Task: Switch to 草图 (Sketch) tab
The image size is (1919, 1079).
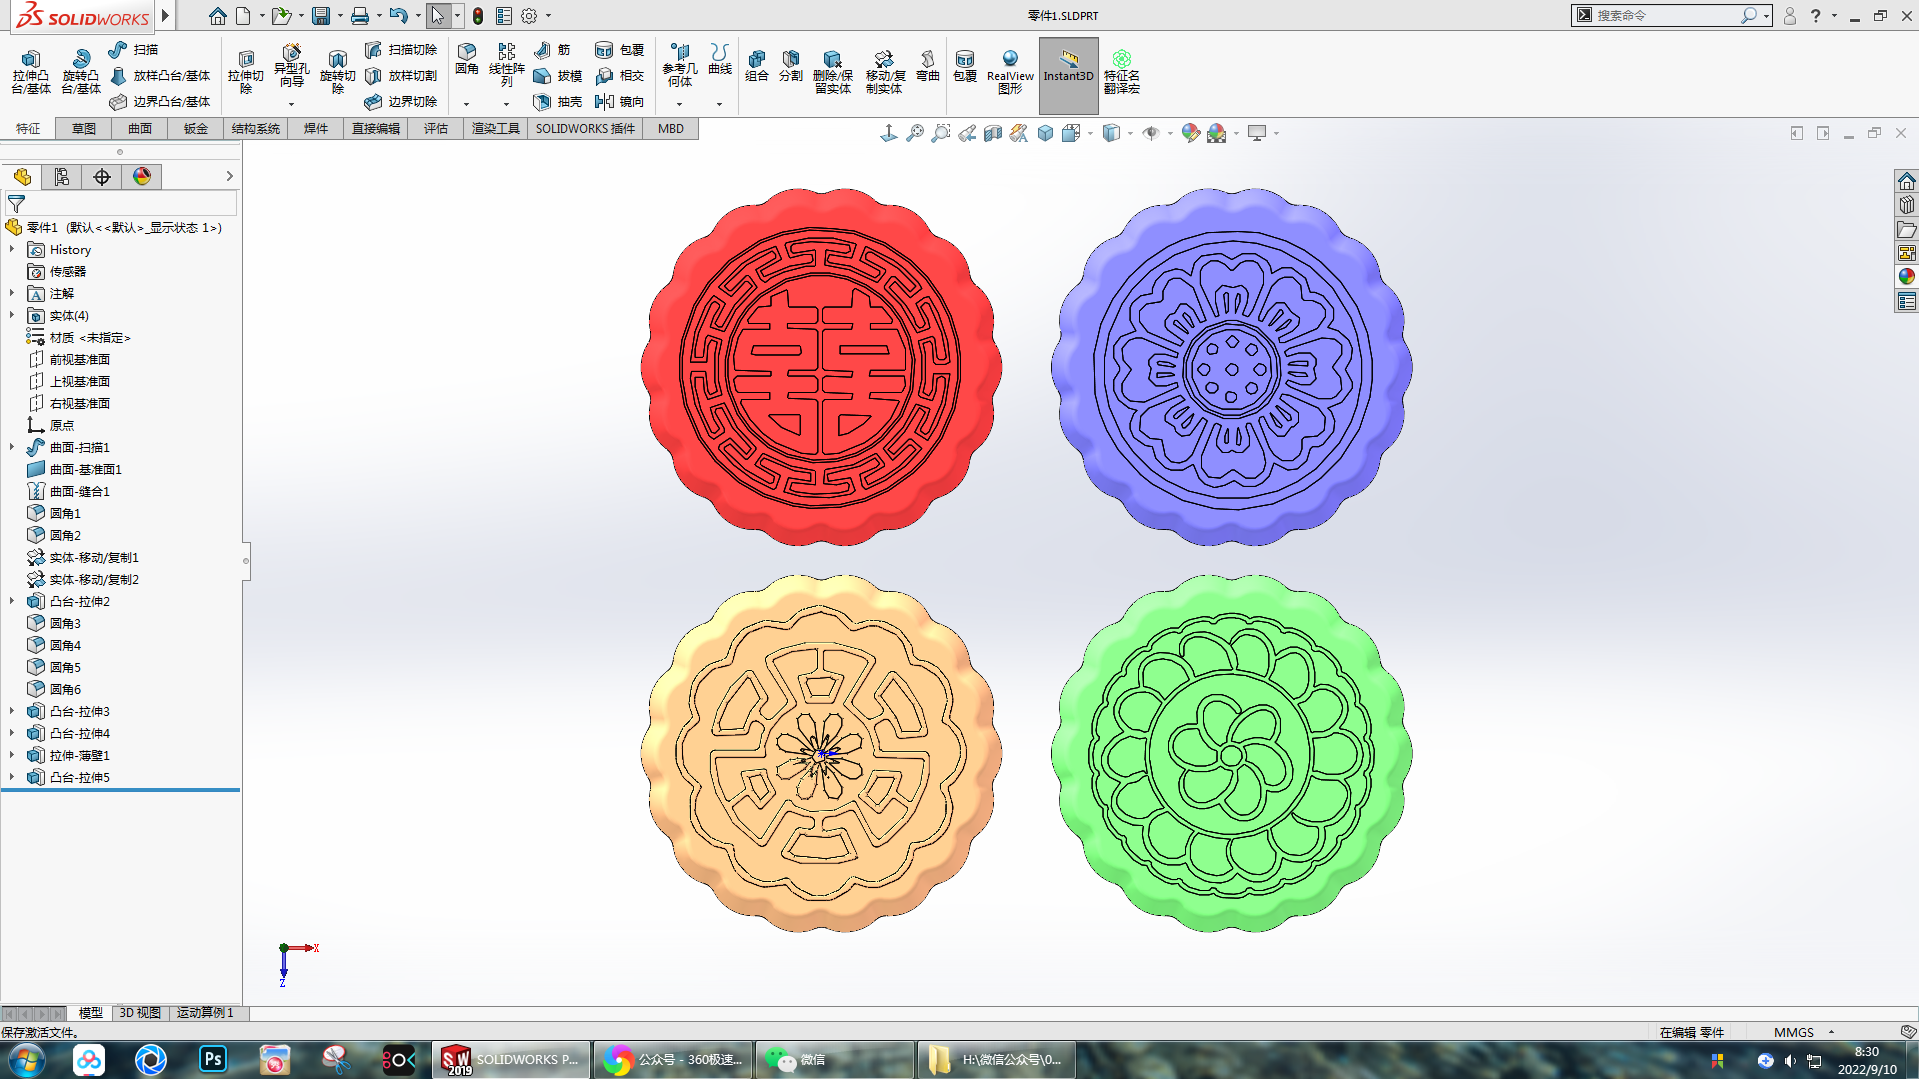Action: click(84, 129)
